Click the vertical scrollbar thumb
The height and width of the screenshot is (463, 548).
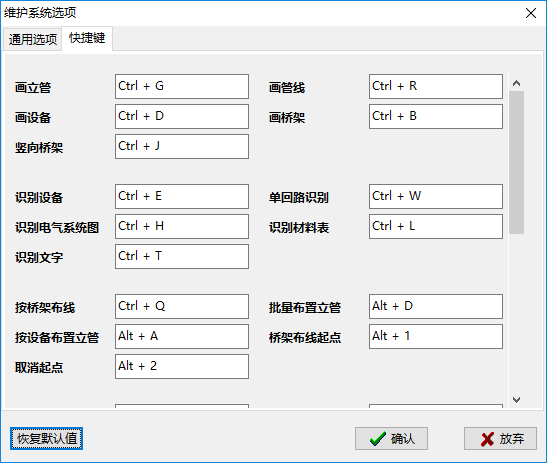point(517,162)
